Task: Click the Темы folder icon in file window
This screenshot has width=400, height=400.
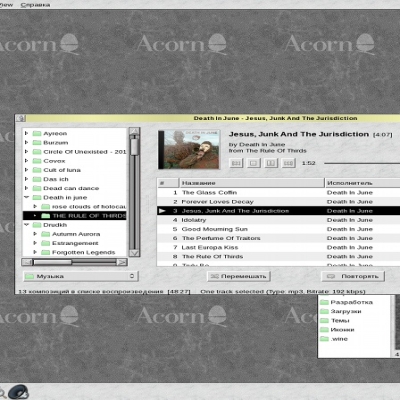Action: 324,321
